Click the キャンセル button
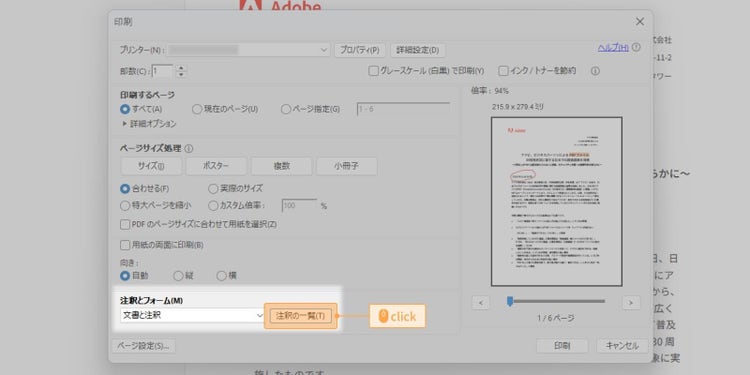Screen dimensions: 750x375 pyautogui.click(x=622, y=346)
